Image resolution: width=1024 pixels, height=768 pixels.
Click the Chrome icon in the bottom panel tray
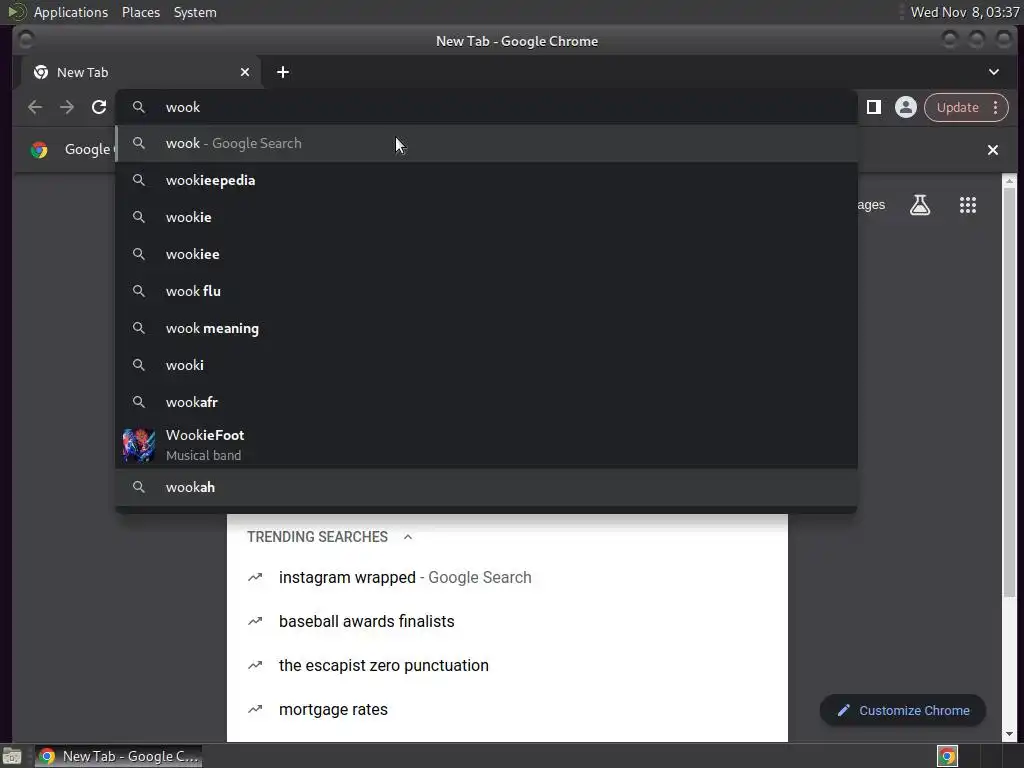(x=947, y=756)
